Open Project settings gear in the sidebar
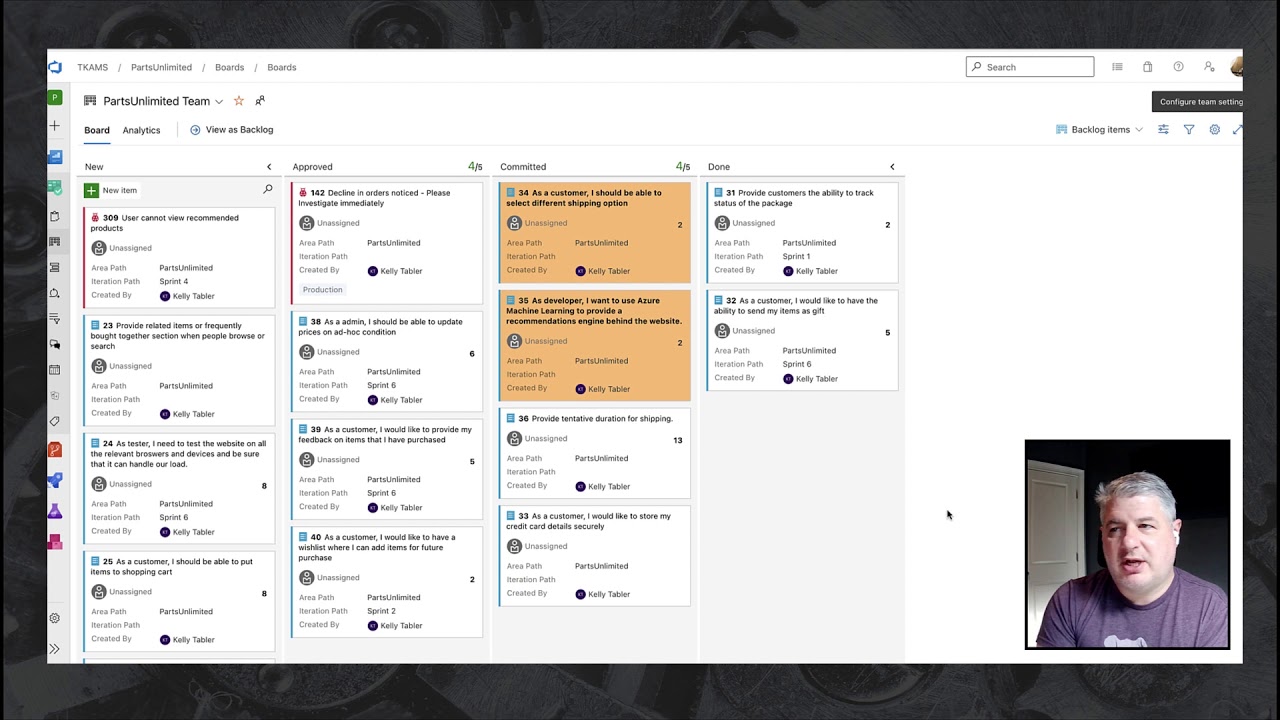1280x720 pixels. 55,618
